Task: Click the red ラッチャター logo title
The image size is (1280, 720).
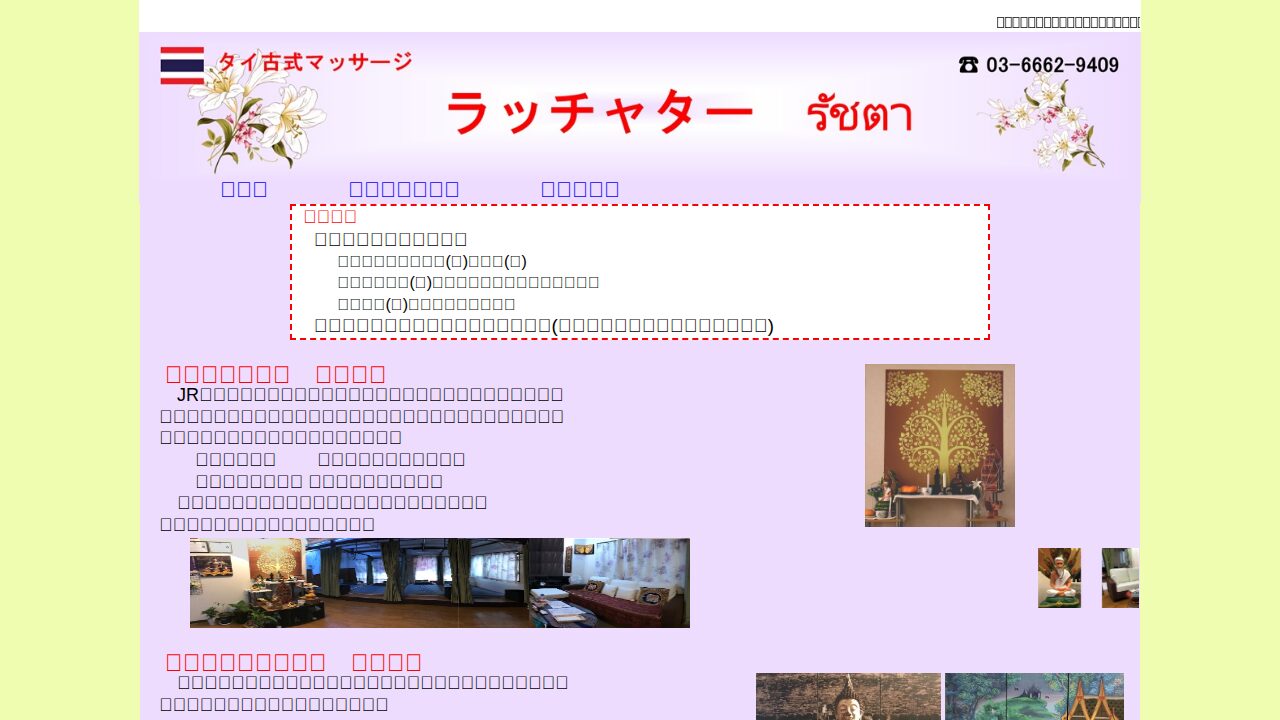Action: (598, 113)
